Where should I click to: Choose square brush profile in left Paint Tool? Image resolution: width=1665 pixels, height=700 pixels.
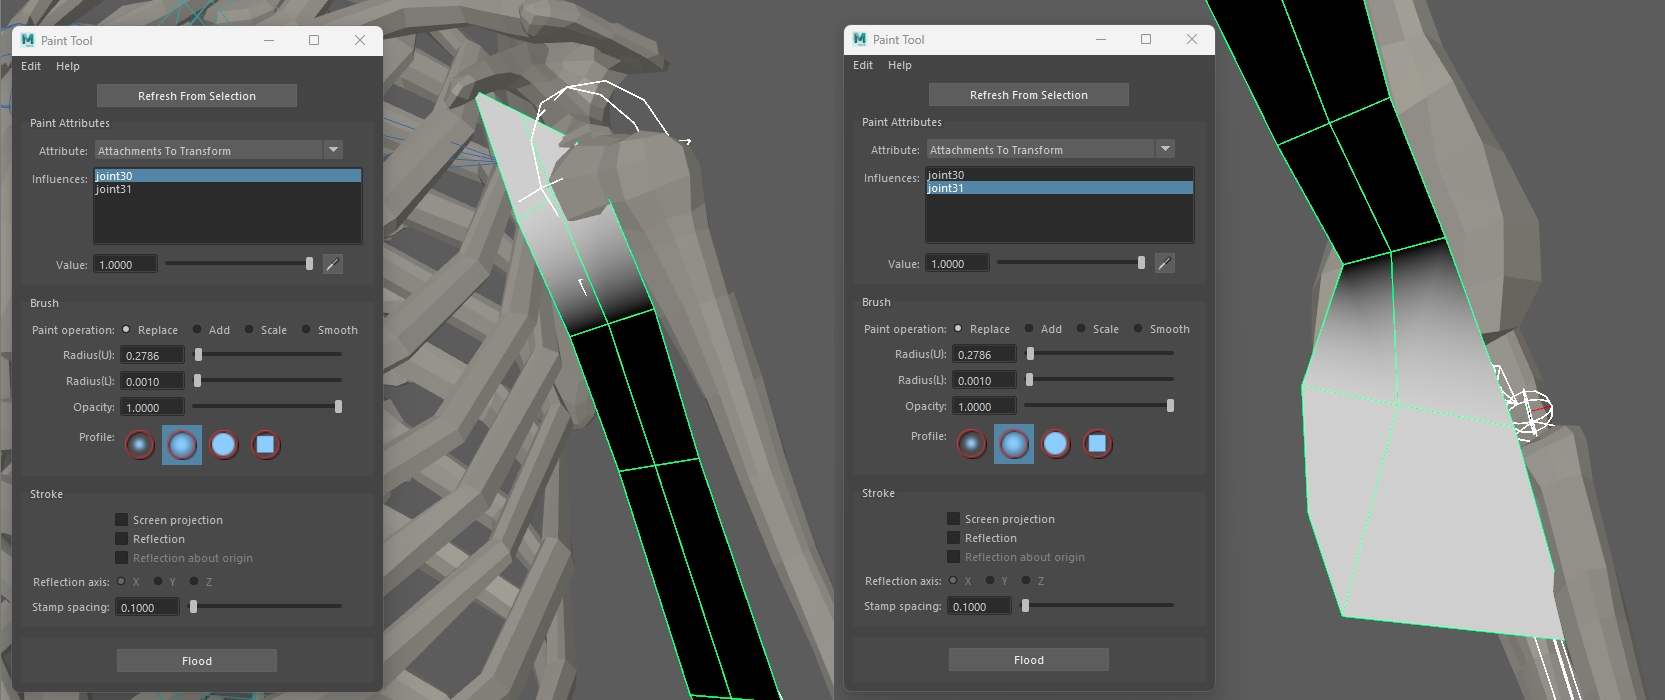tap(265, 445)
